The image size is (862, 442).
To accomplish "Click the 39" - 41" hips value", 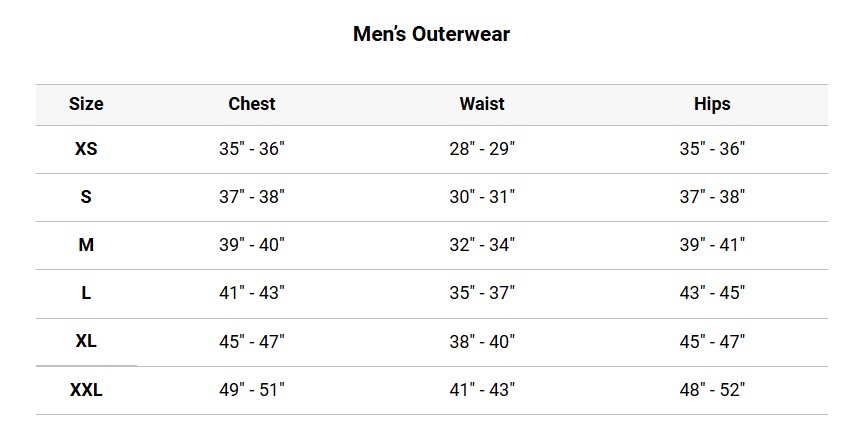I will tap(712, 245).
